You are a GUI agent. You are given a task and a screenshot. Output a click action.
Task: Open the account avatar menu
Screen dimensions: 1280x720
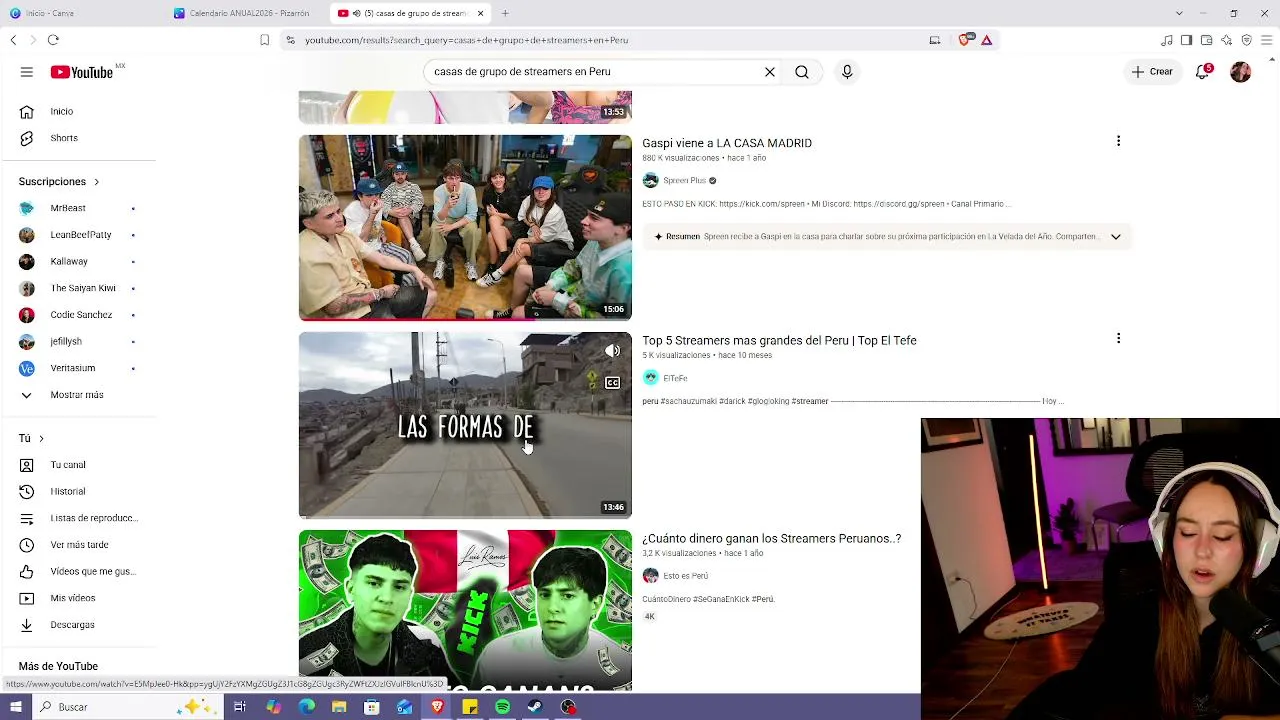(x=1241, y=72)
